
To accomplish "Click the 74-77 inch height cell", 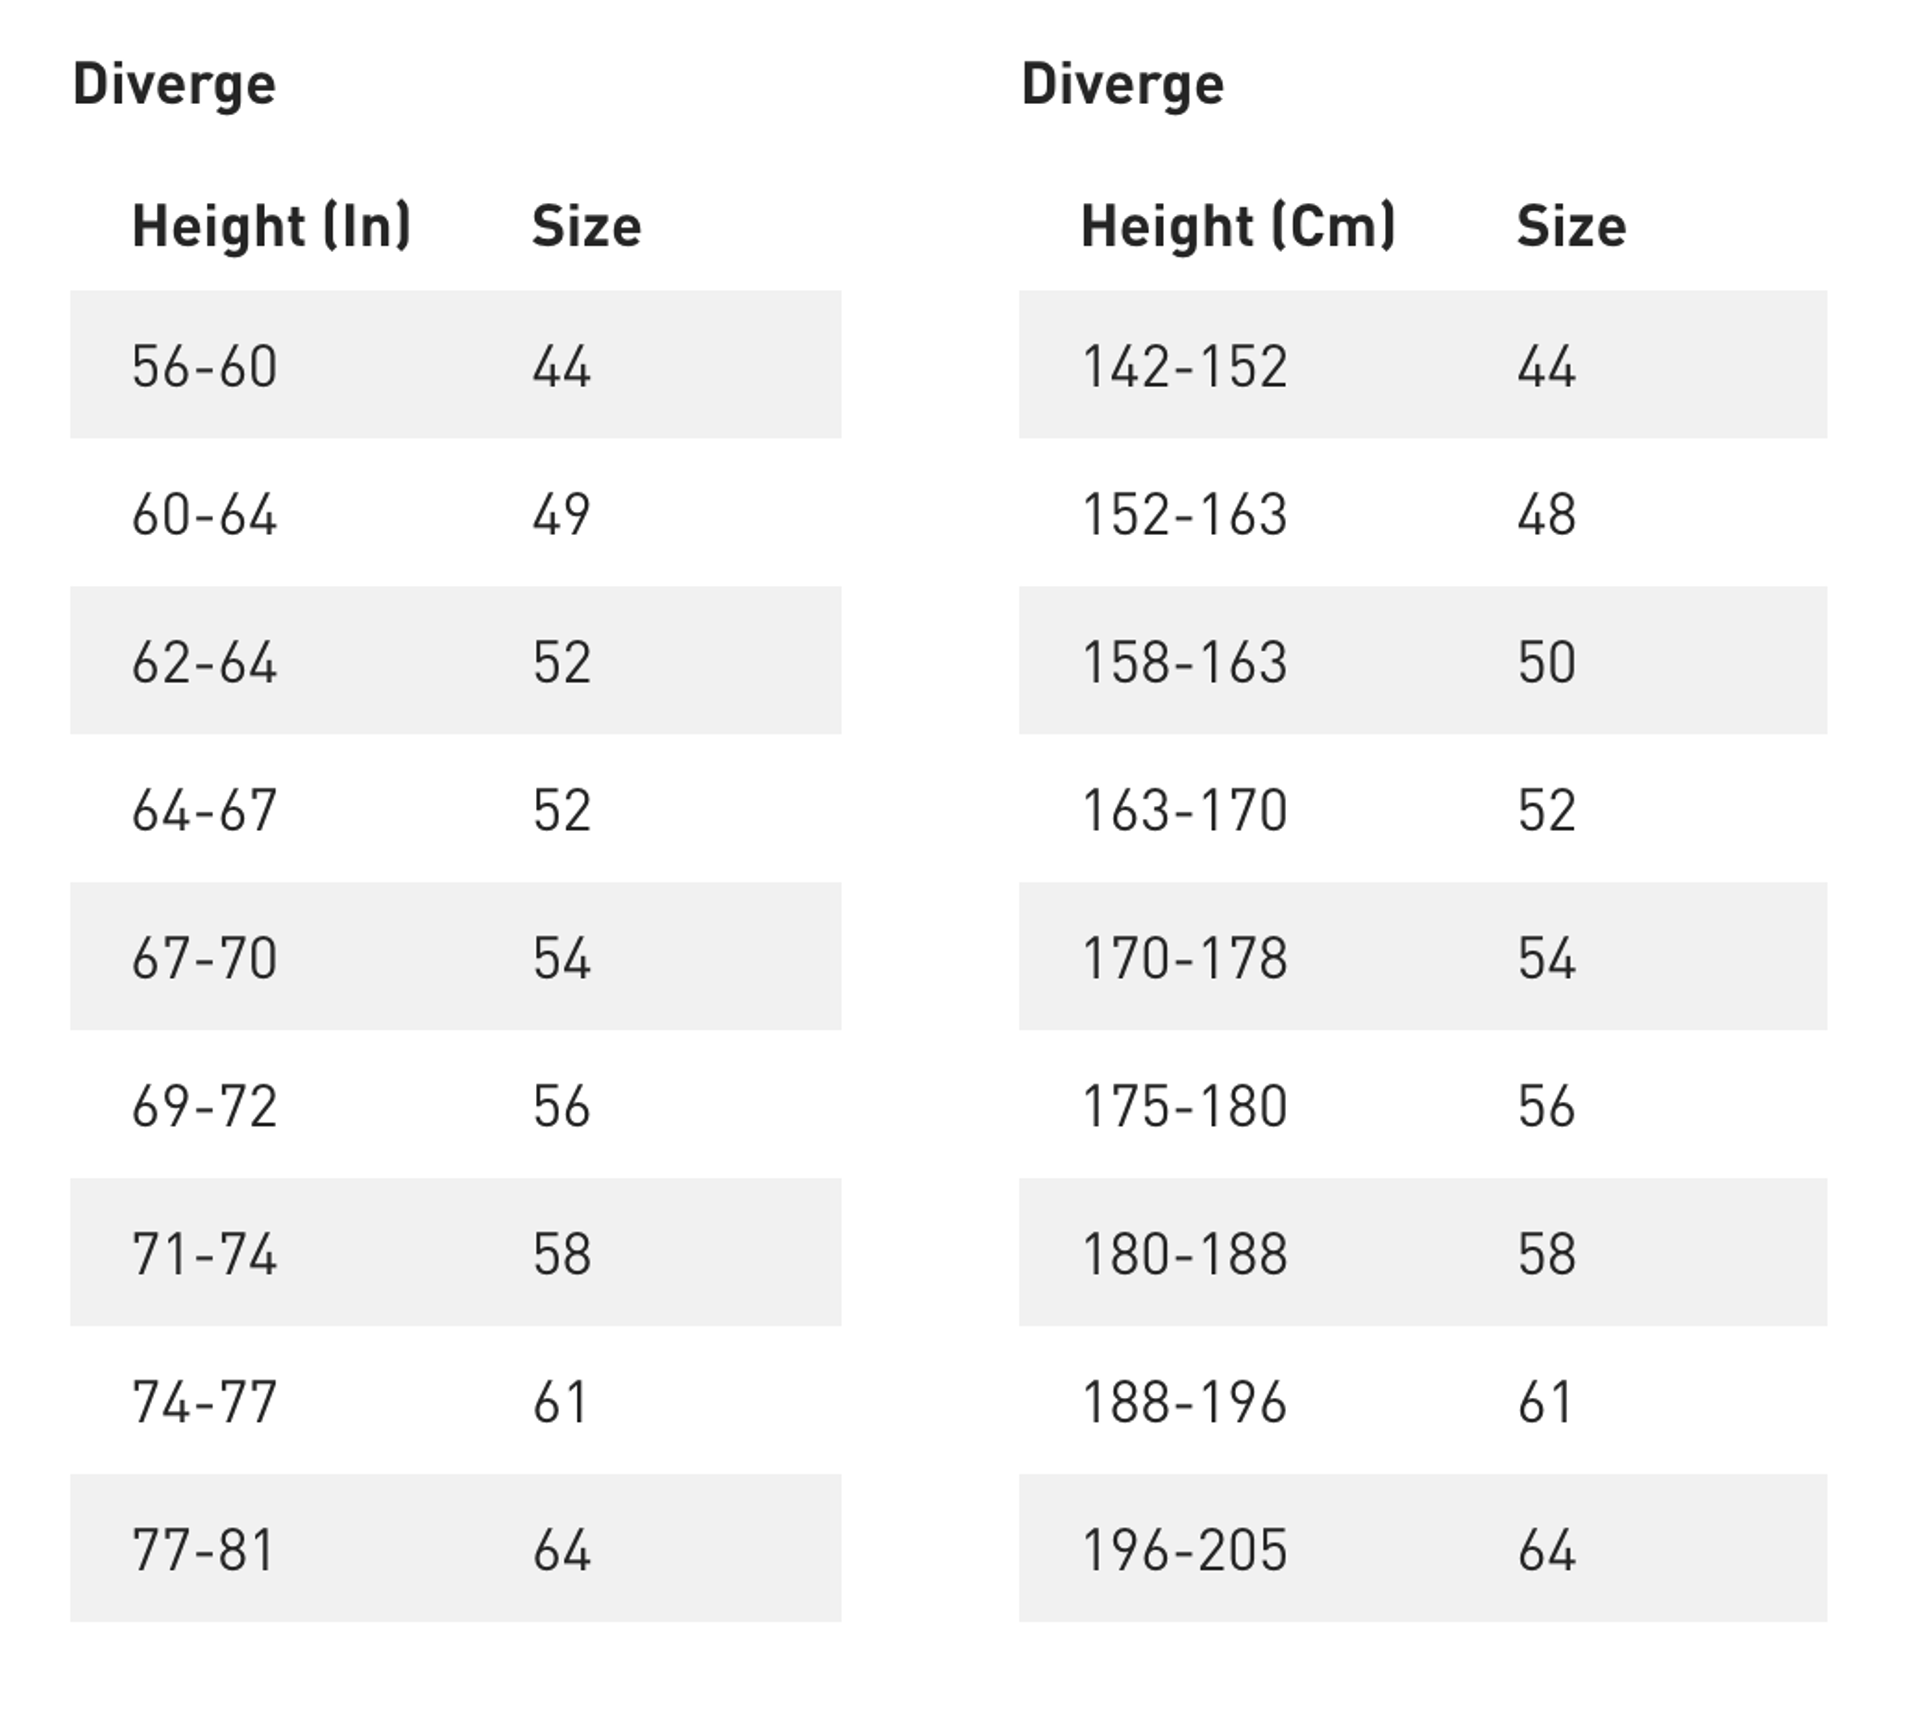I will point(204,1402).
